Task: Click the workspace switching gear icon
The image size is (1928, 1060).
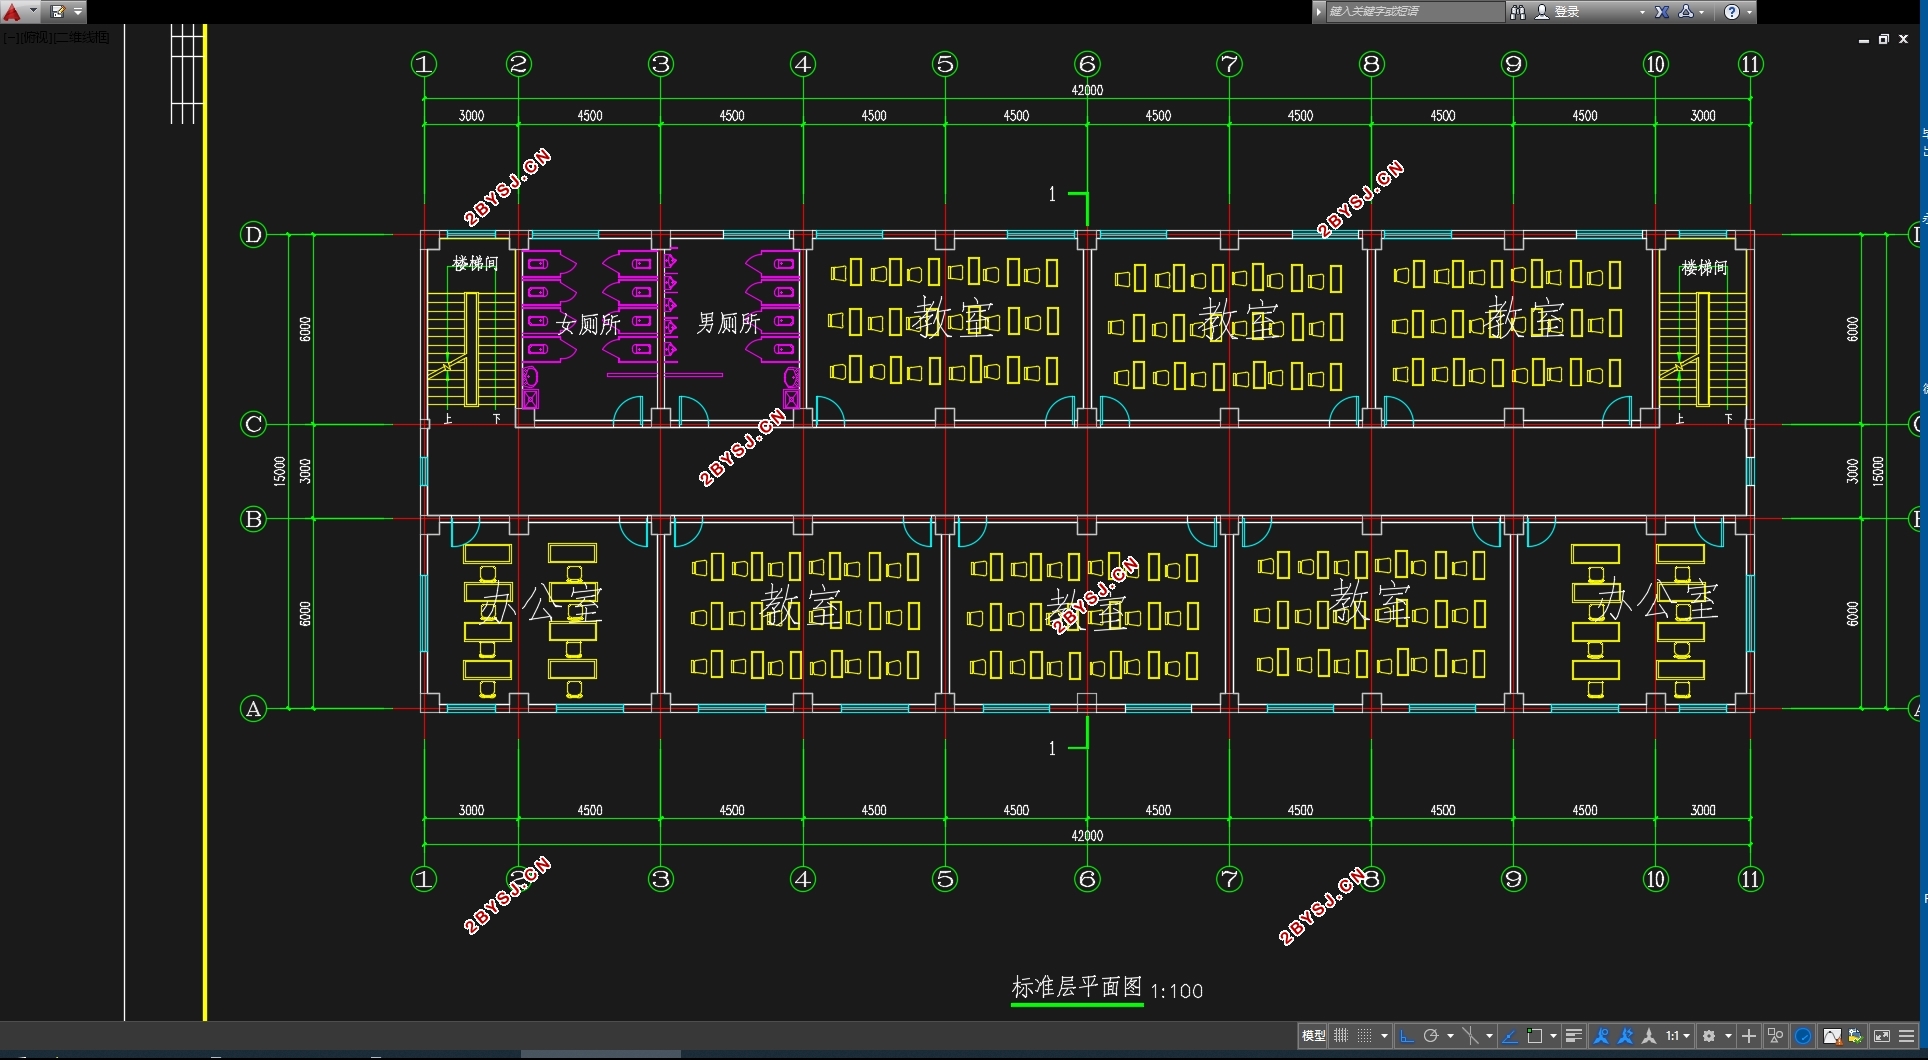Action: [x=1709, y=1036]
